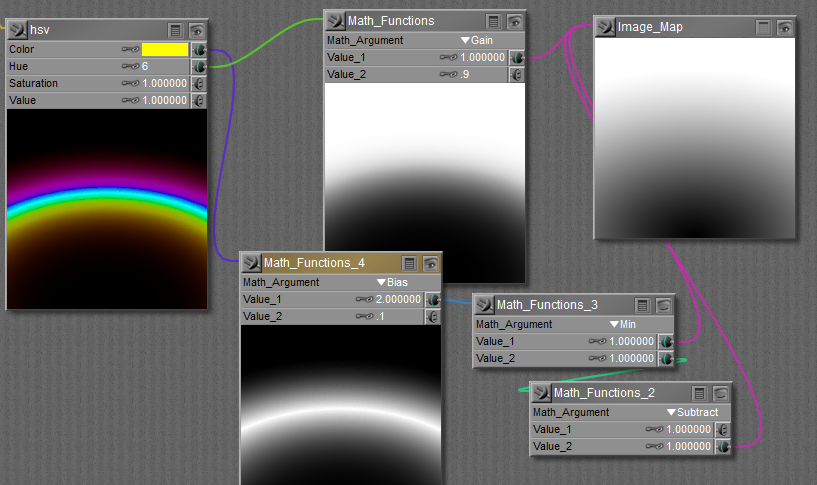This screenshot has width=817, height=485.
Task: Click the Math_Functions_4 preview thumbnail
Action: pos(341,405)
